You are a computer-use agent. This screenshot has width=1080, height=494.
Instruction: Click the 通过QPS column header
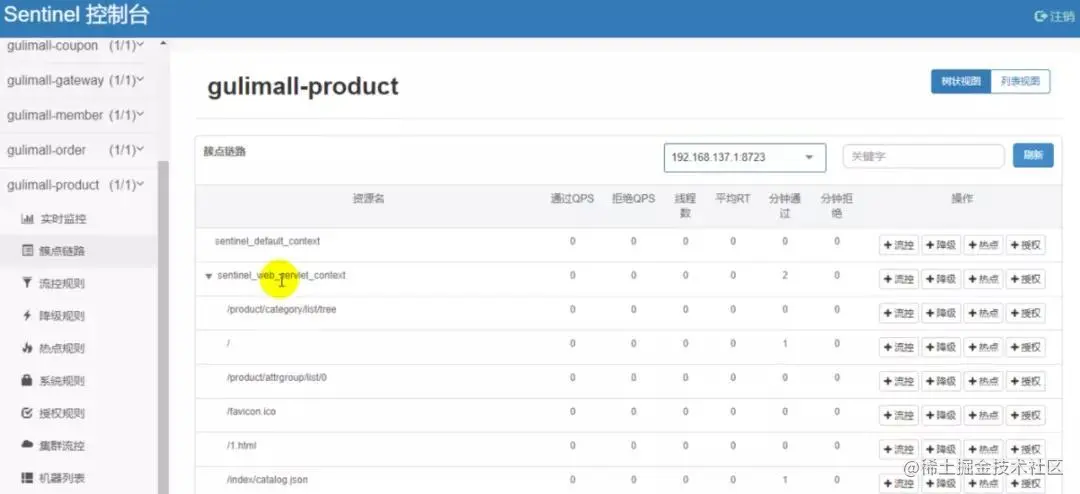point(572,198)
